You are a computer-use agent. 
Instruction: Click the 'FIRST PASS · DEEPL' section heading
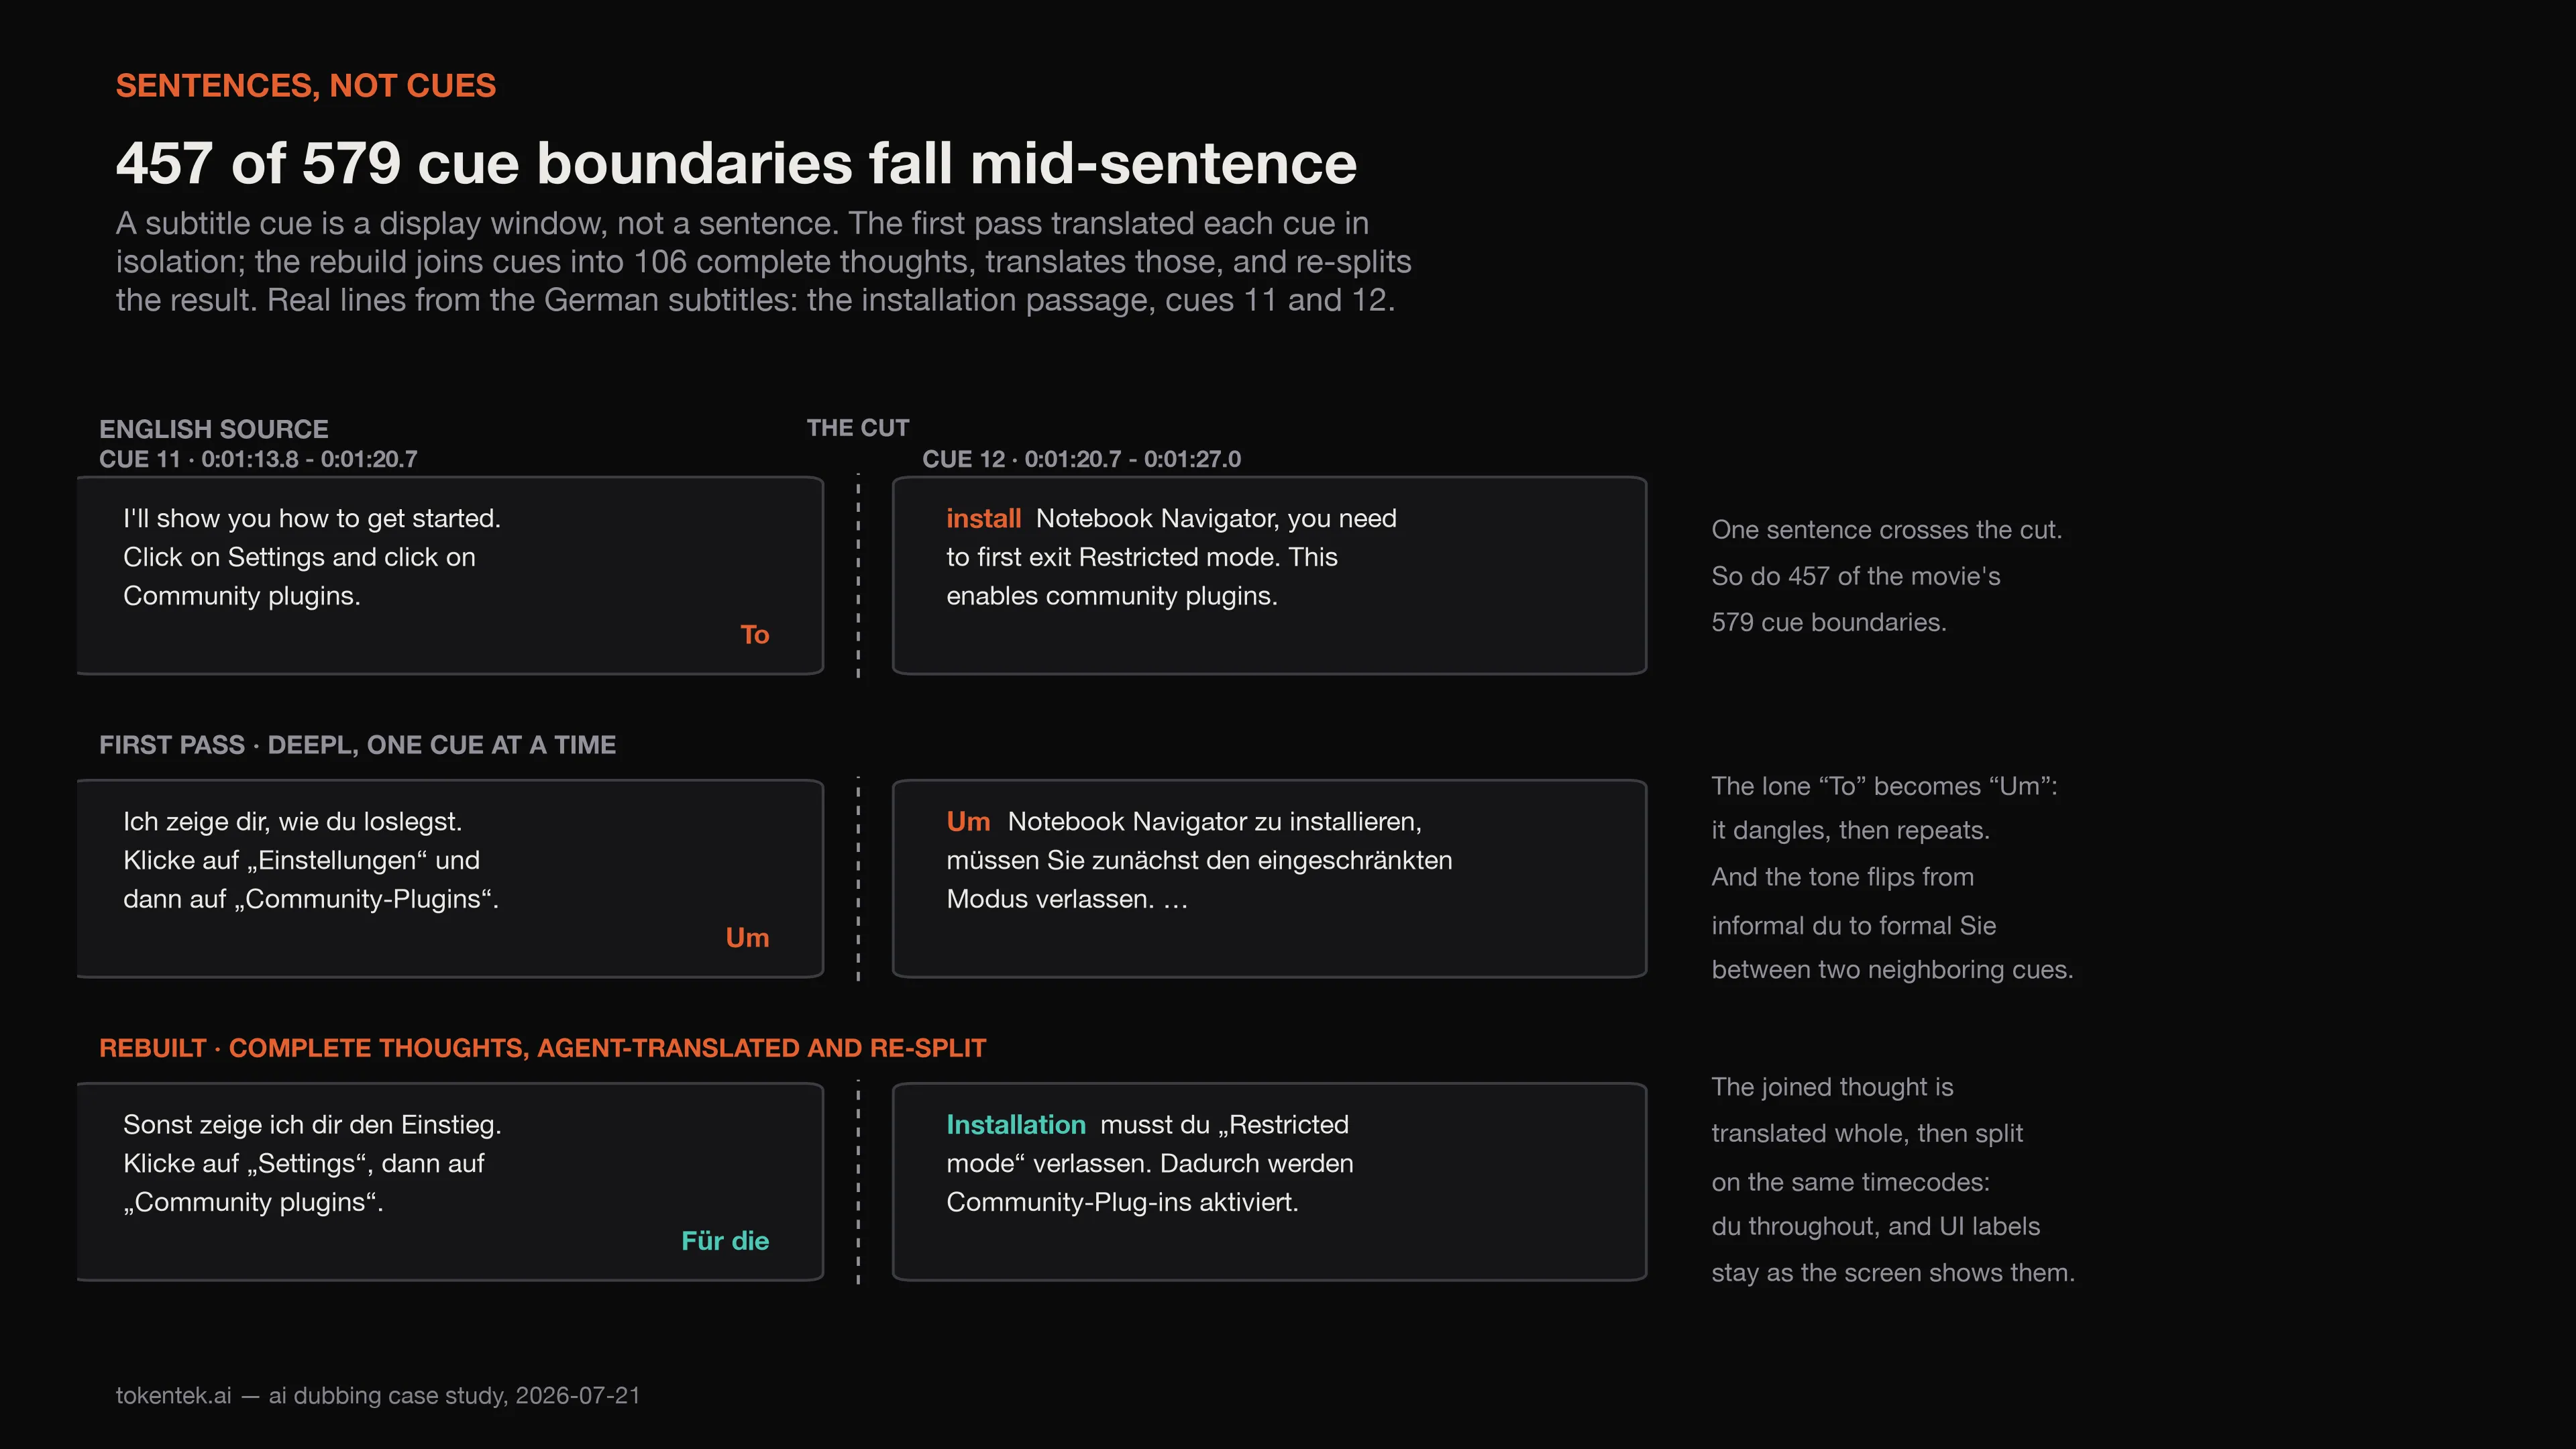tap(357, 745)
